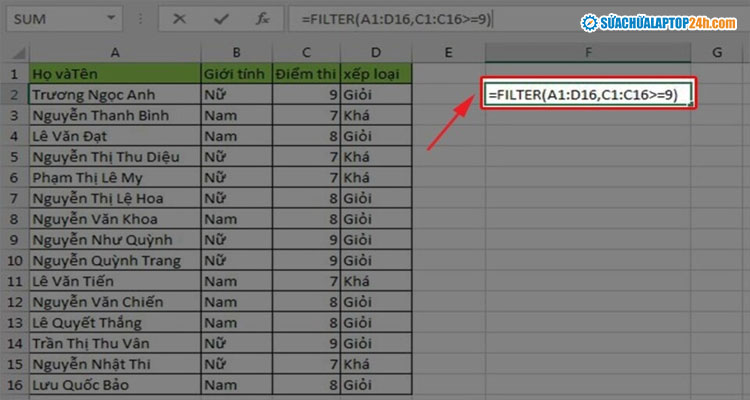Select cell 'Nguyễn Như Quỳnh'
Viewport: 750px width, 400px height.
point(115,240)
